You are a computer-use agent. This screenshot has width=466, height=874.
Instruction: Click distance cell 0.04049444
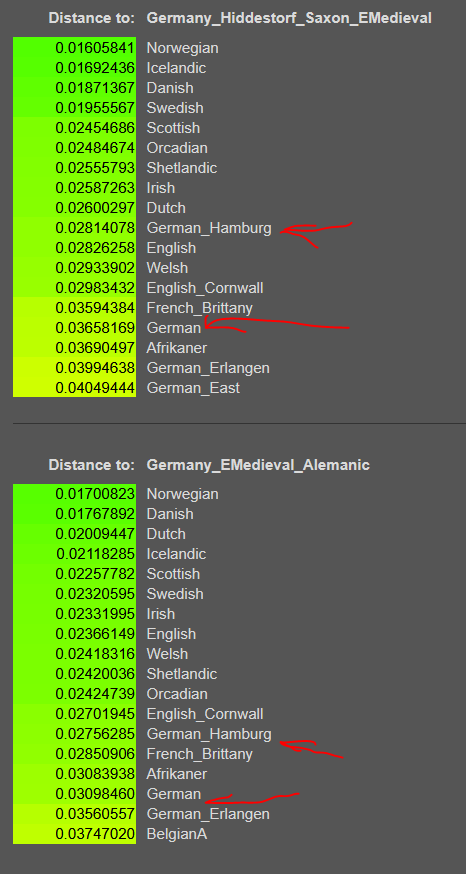74,388
